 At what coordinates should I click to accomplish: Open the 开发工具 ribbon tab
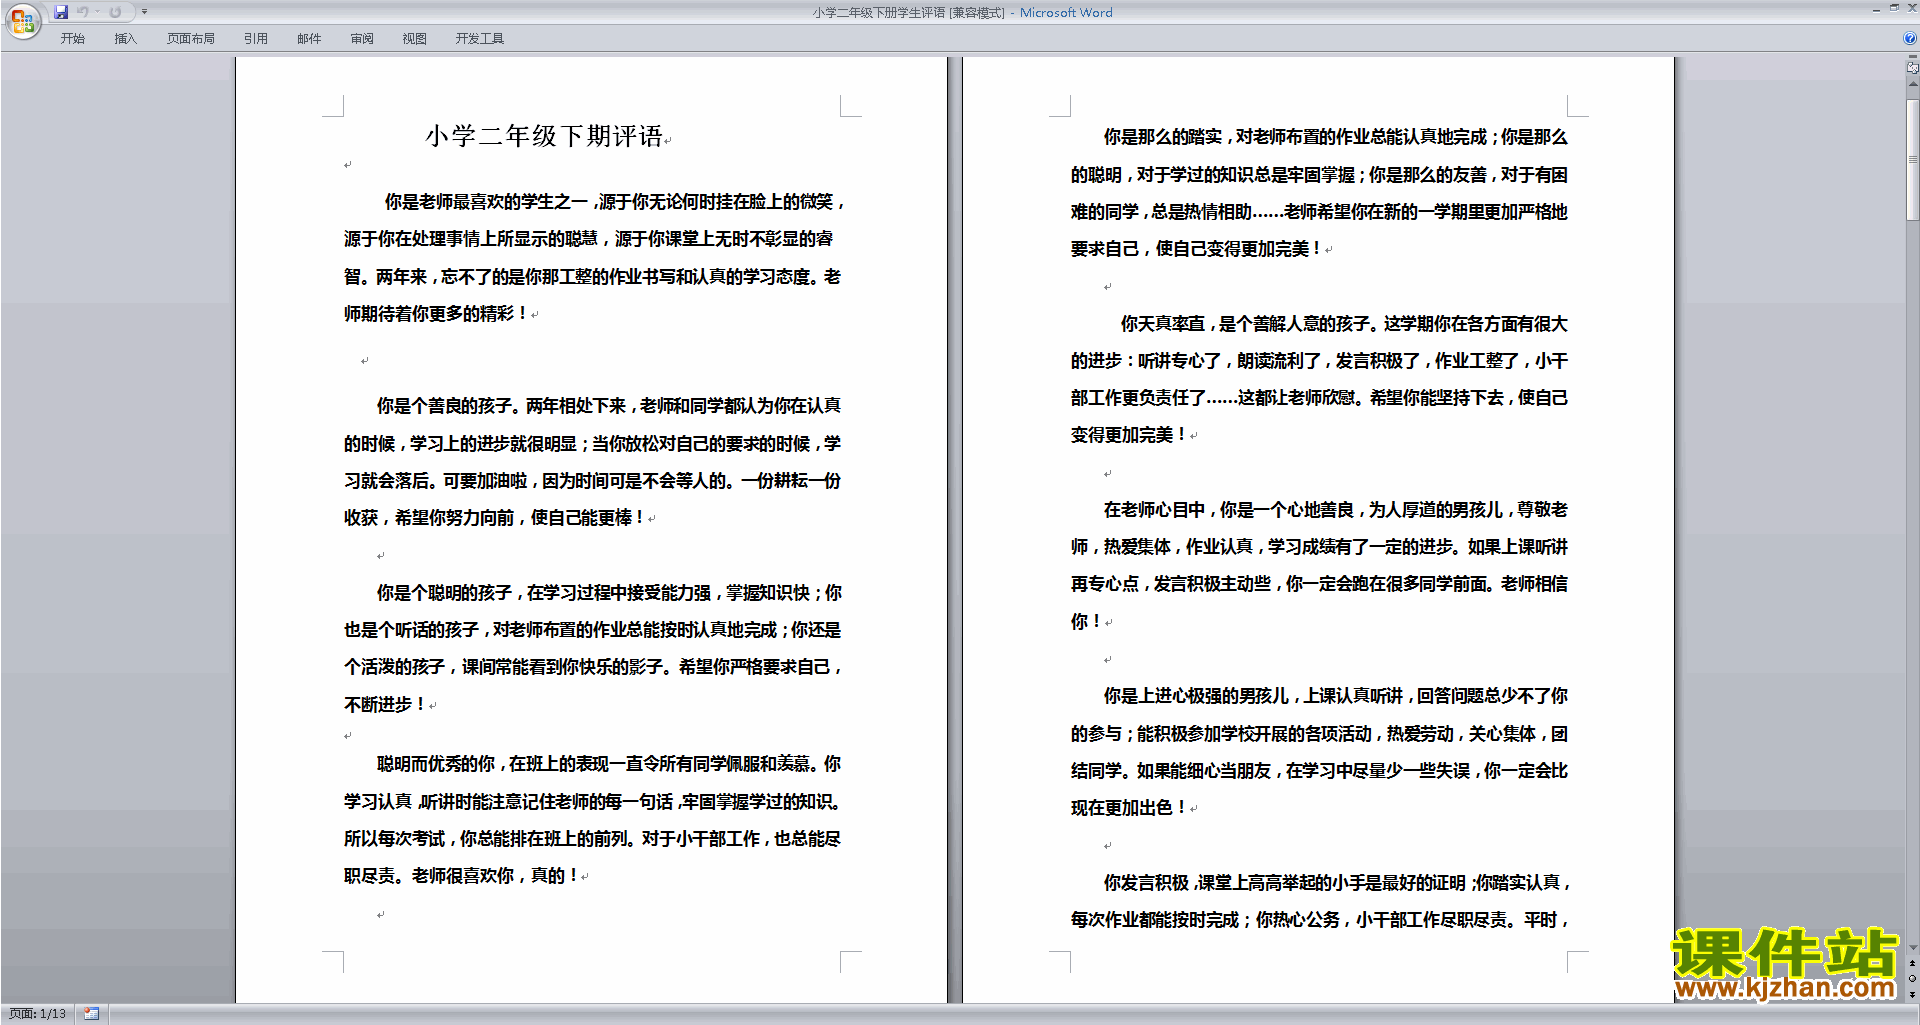point(480,39)
